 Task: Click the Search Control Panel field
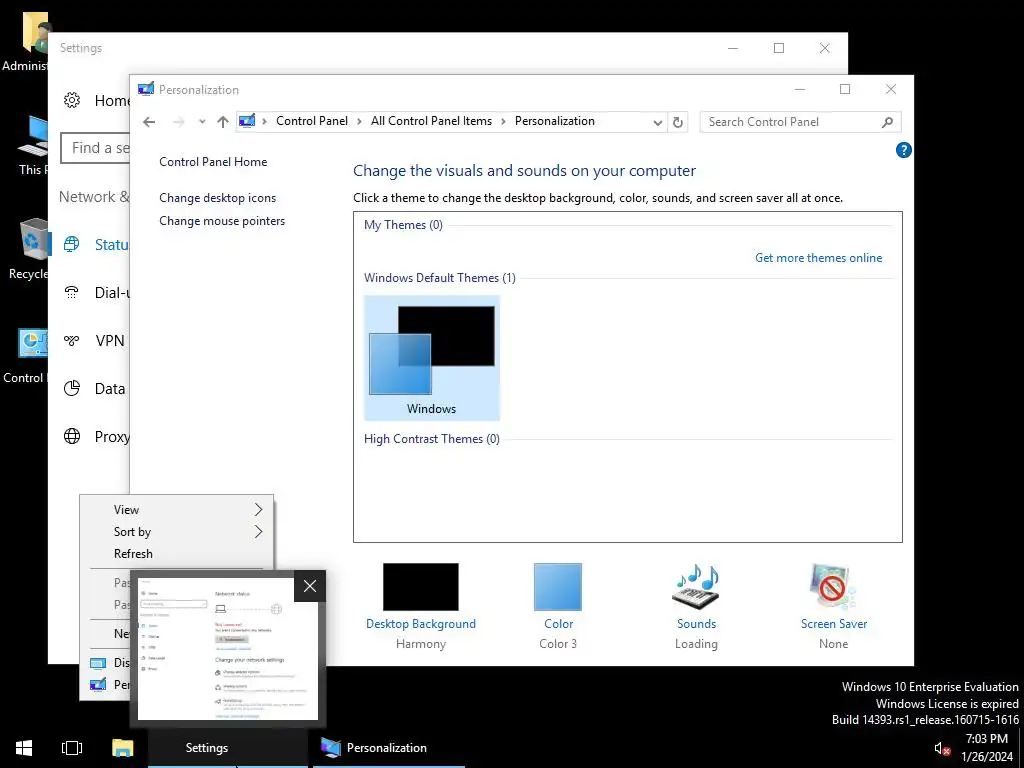click(x=800, y=122)
